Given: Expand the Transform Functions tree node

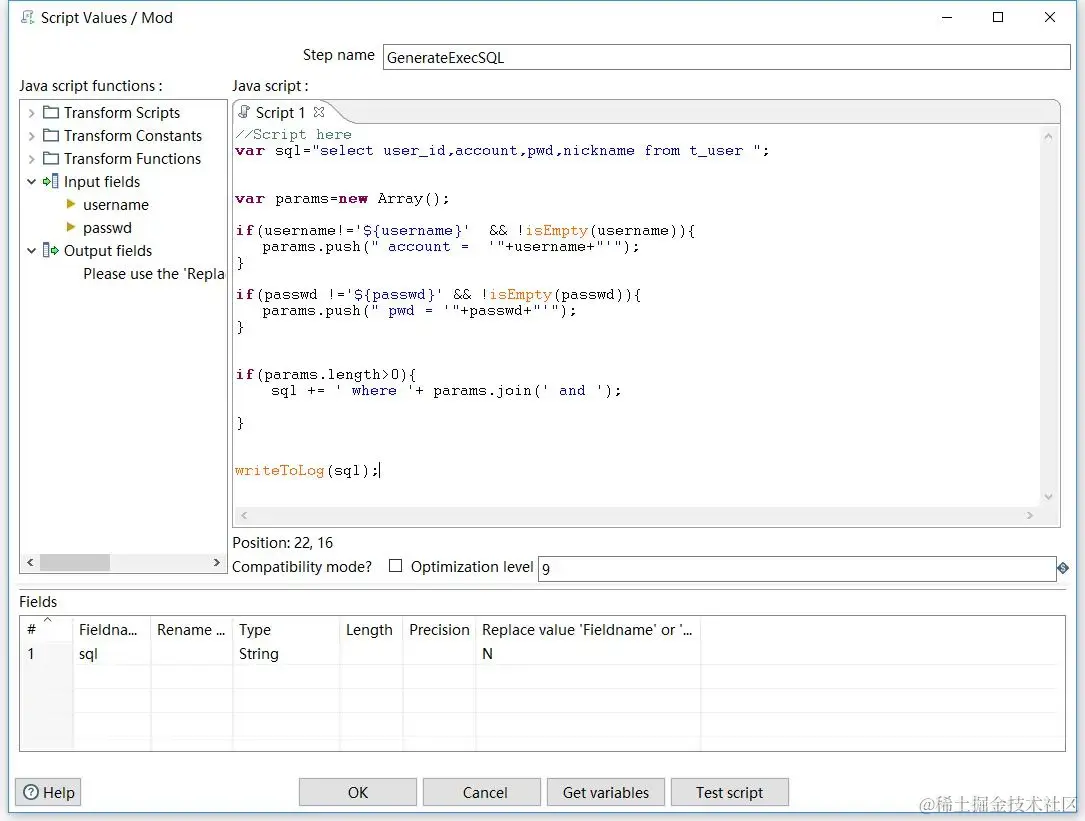Looking at the screenshot, I should [x=31, y=159].
